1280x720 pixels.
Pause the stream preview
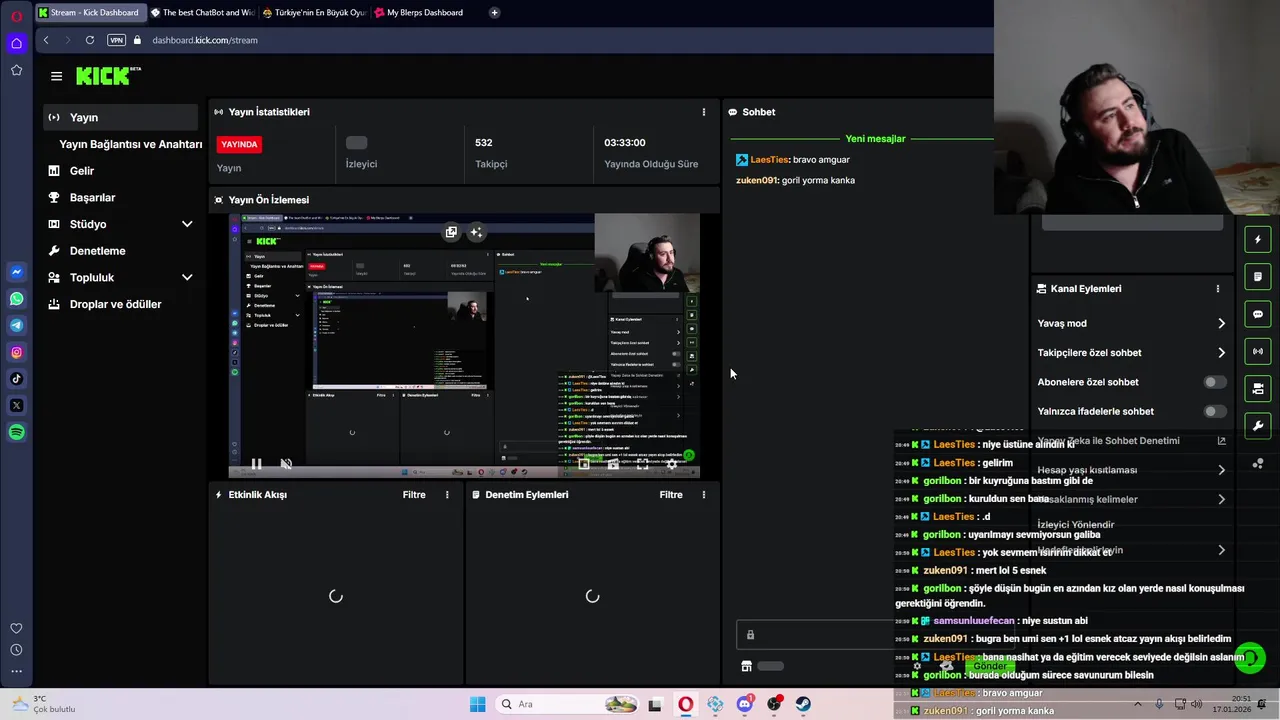pos(256,464)
